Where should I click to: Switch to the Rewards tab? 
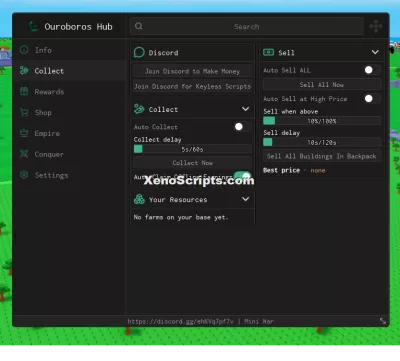(69, 91)
